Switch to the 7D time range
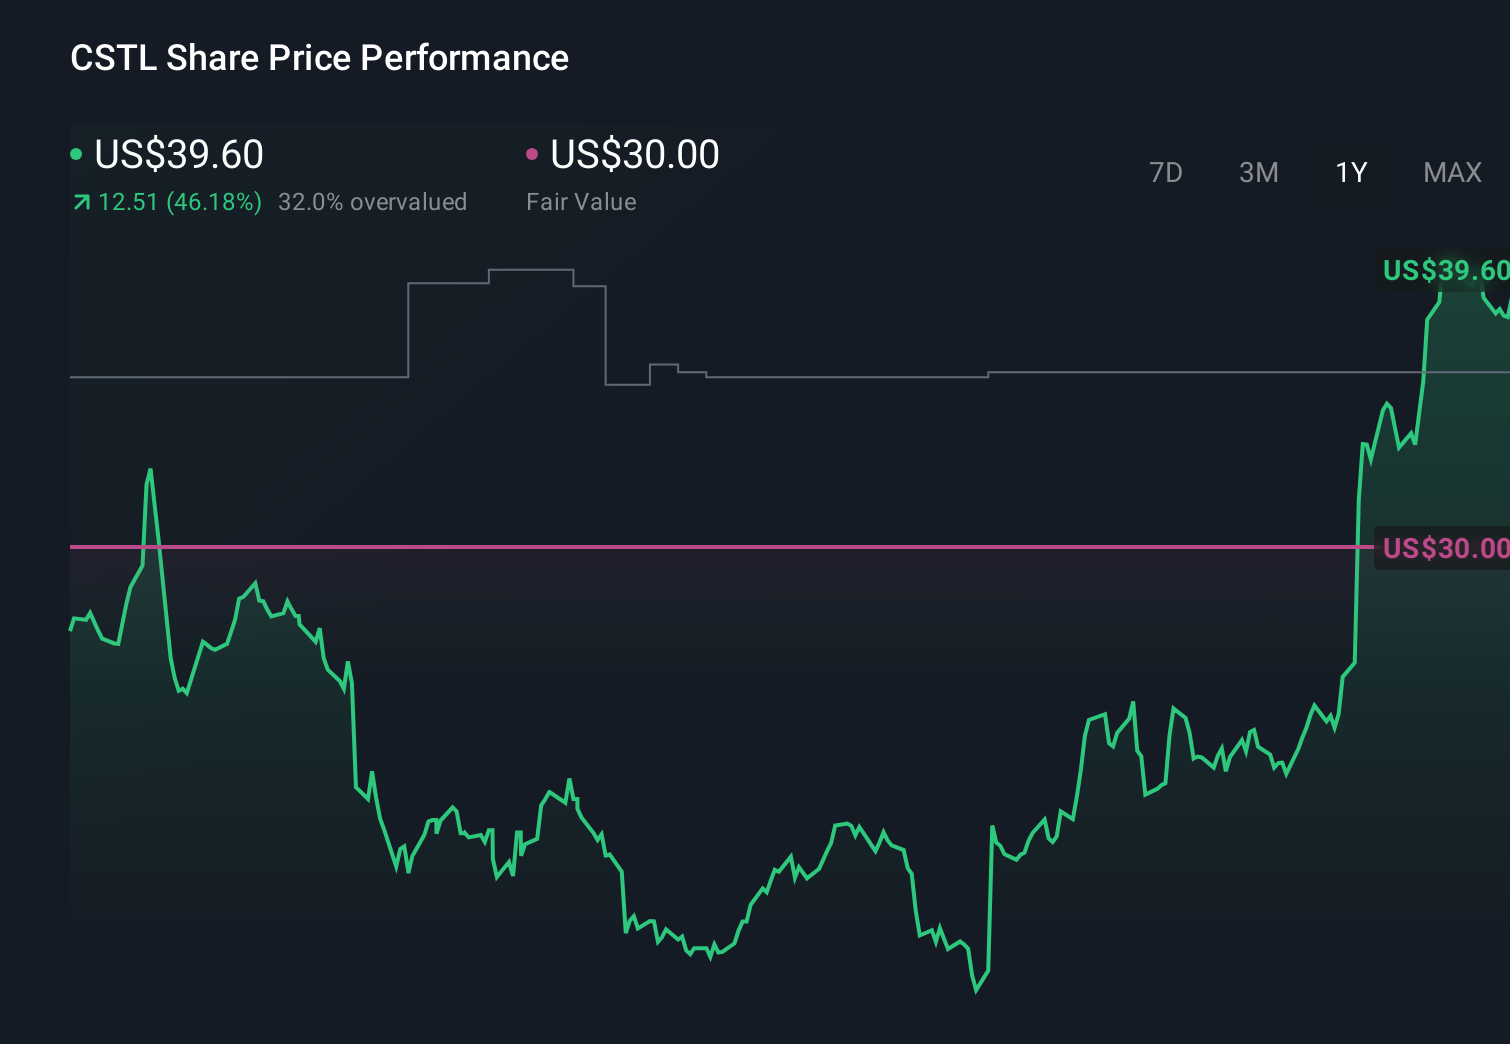Viewport: 1510px width, 1044px height. (1166, 172)
